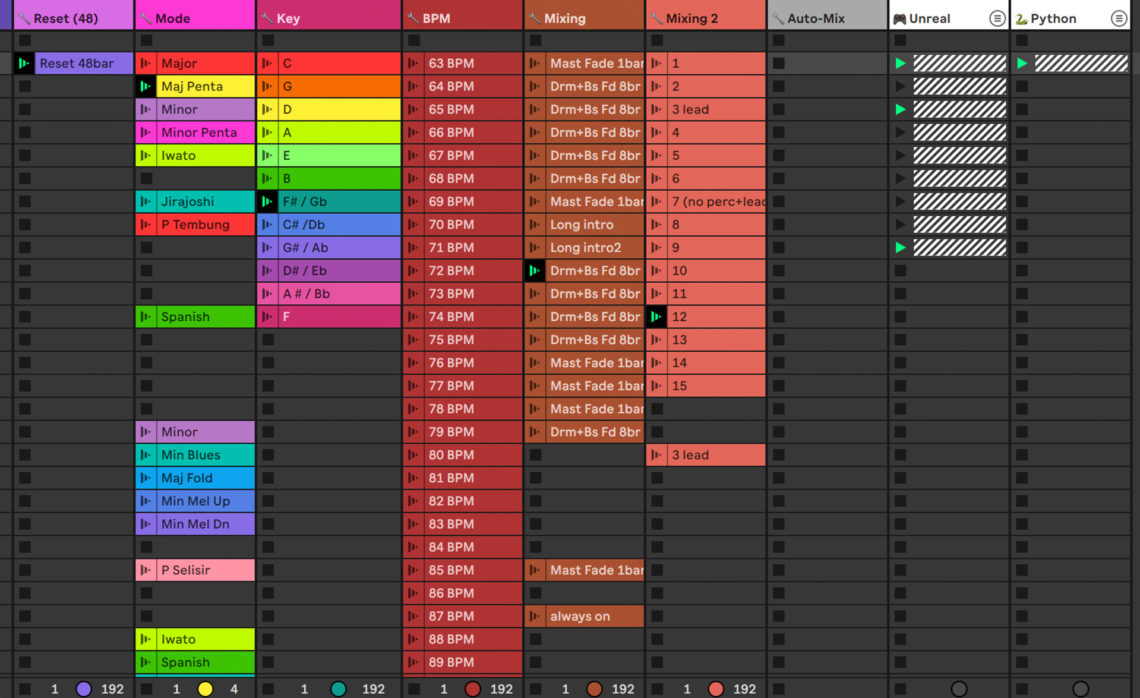Click the green launch arrow on the 3 lead row of Unreal
This screenshot has height=698, width=1140.
pyautogui.click(x=900, y=108)
